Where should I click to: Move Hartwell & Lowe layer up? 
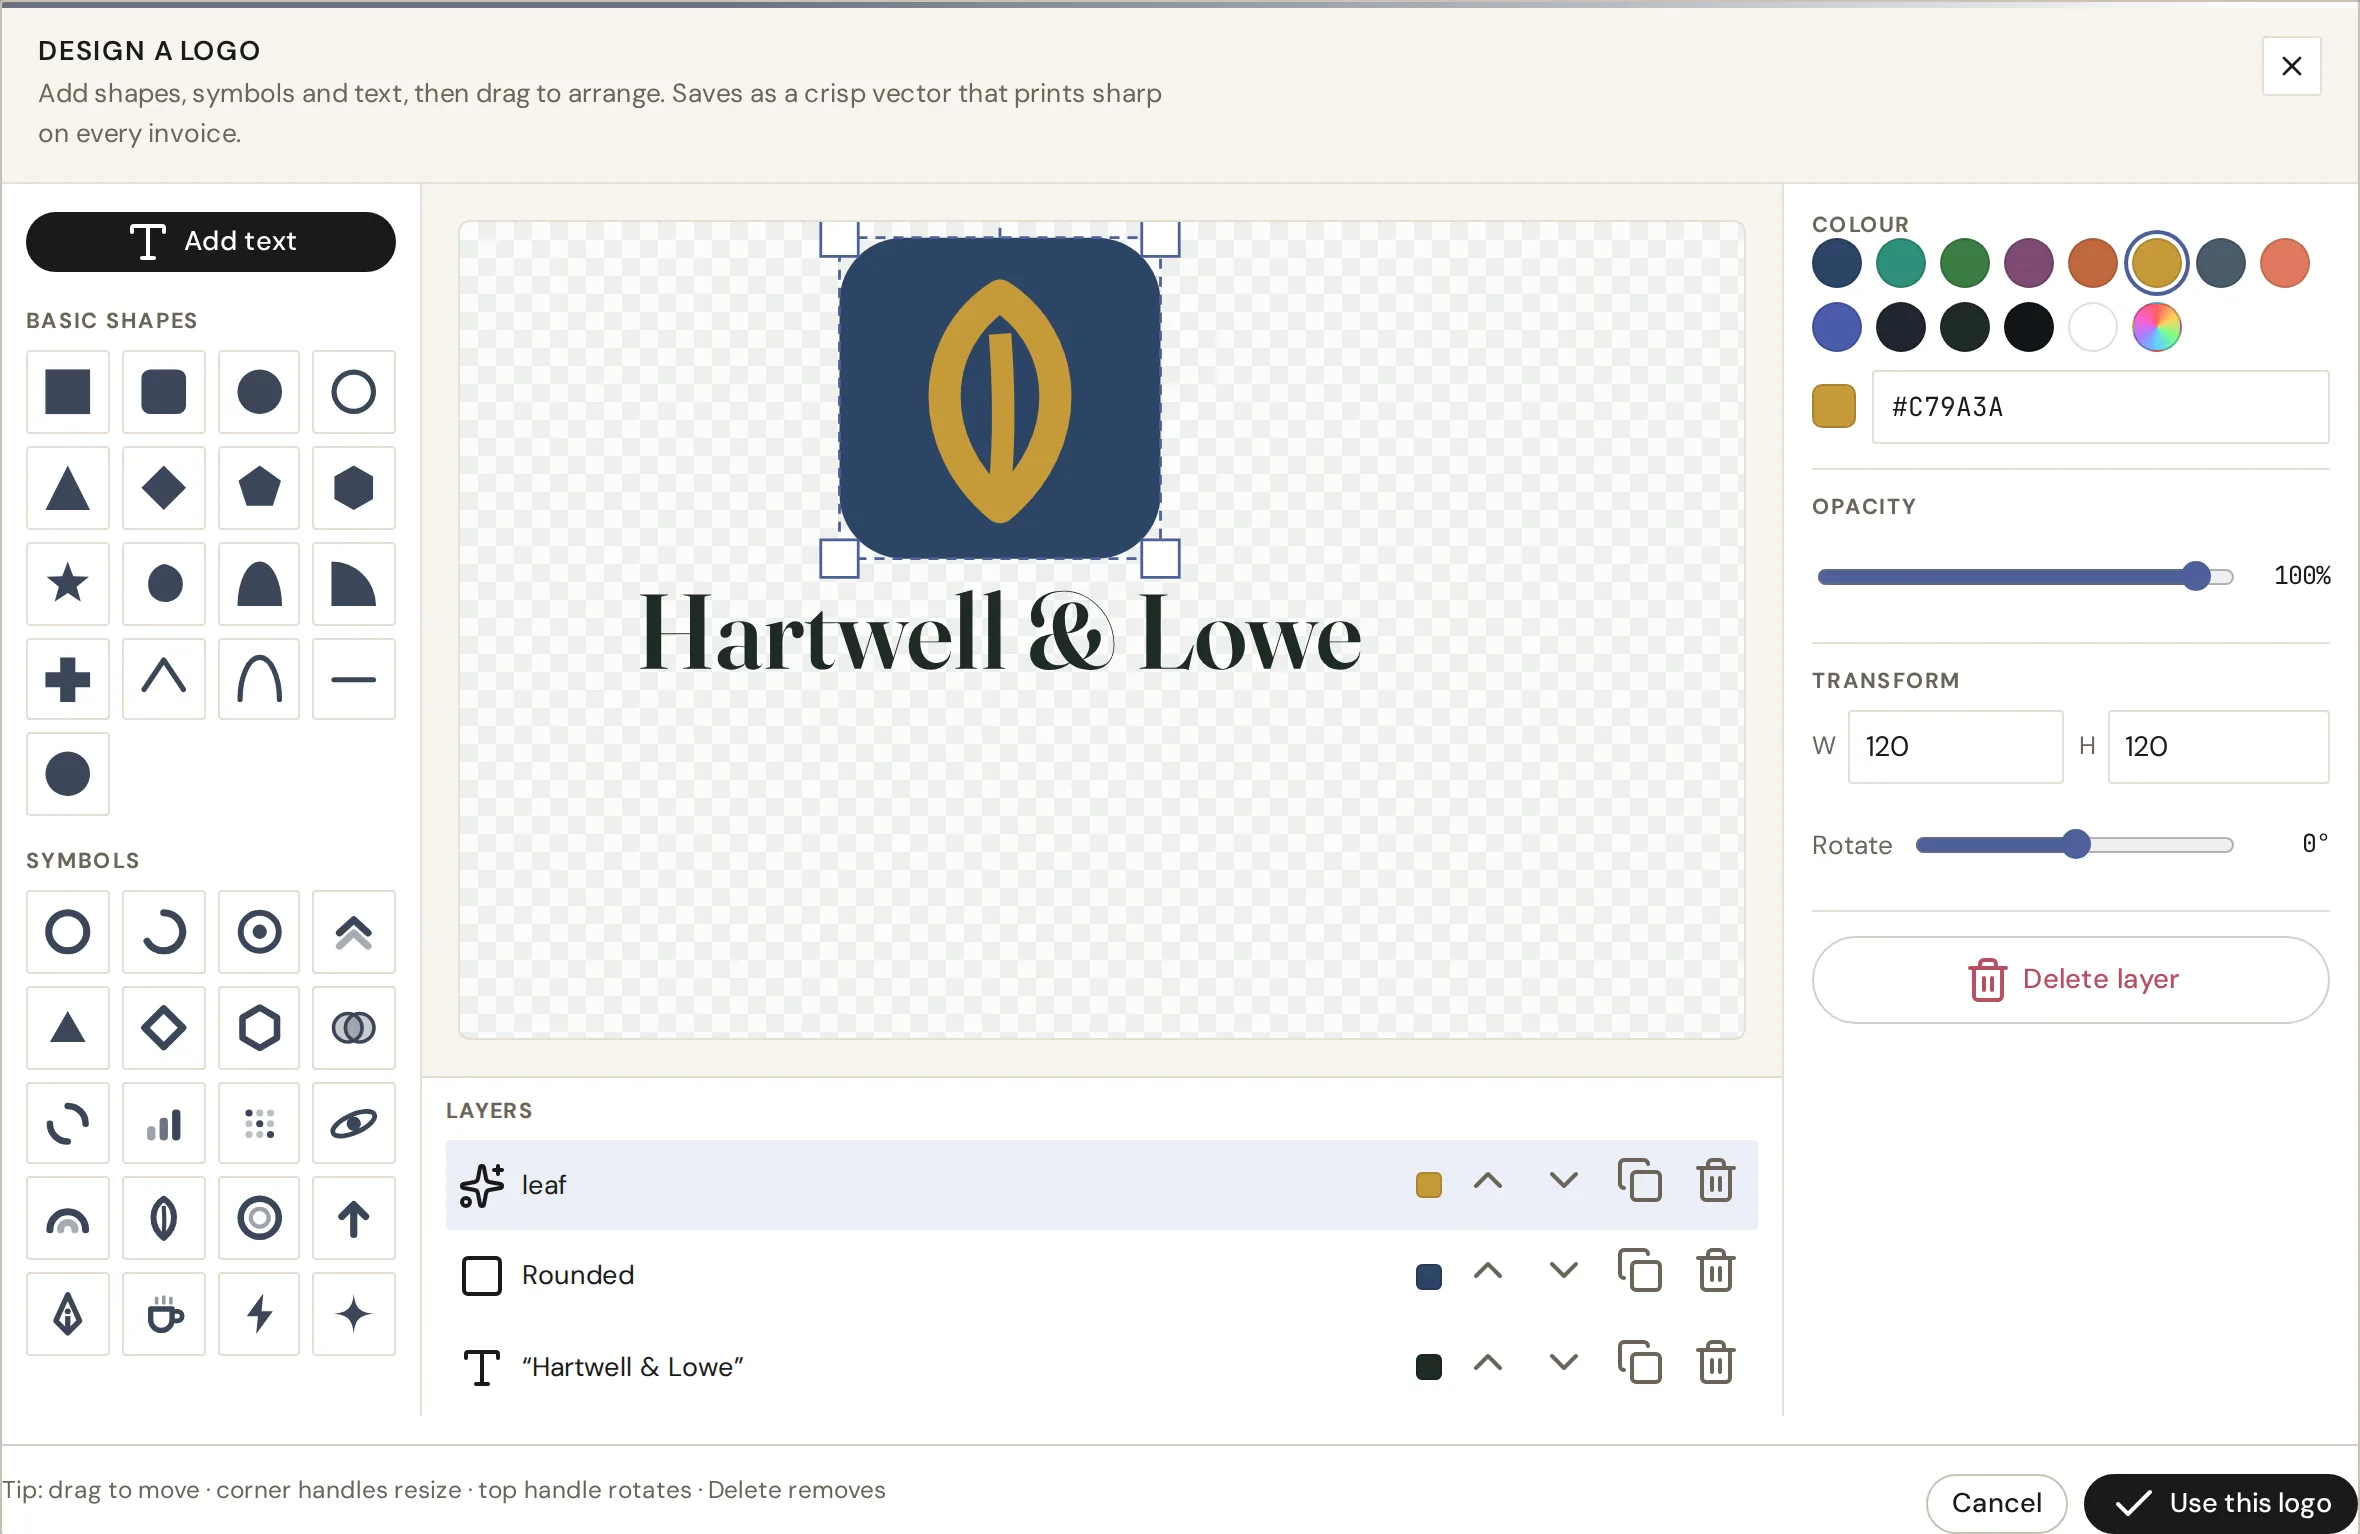pos(1488,1363)
